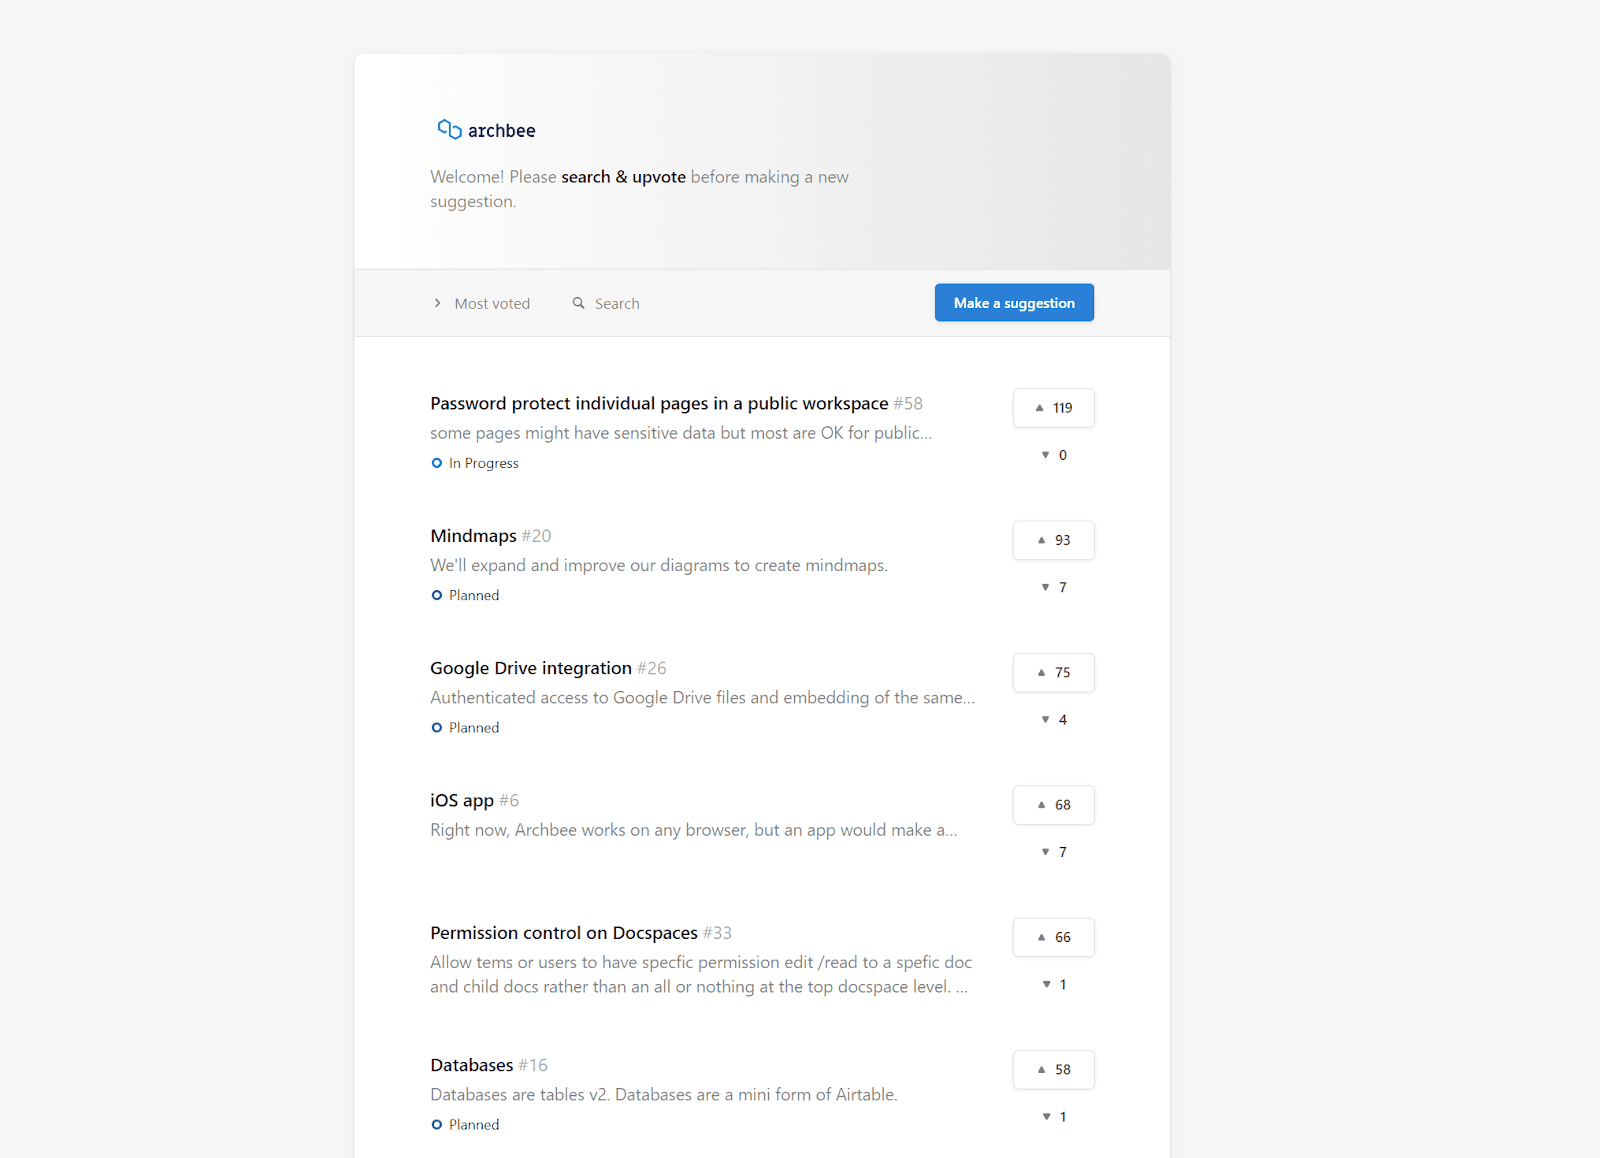Downvote the Password protect pages suggestion
The height and width of the screenshot is (1158, 1600).
click(x=1053, y=455)
